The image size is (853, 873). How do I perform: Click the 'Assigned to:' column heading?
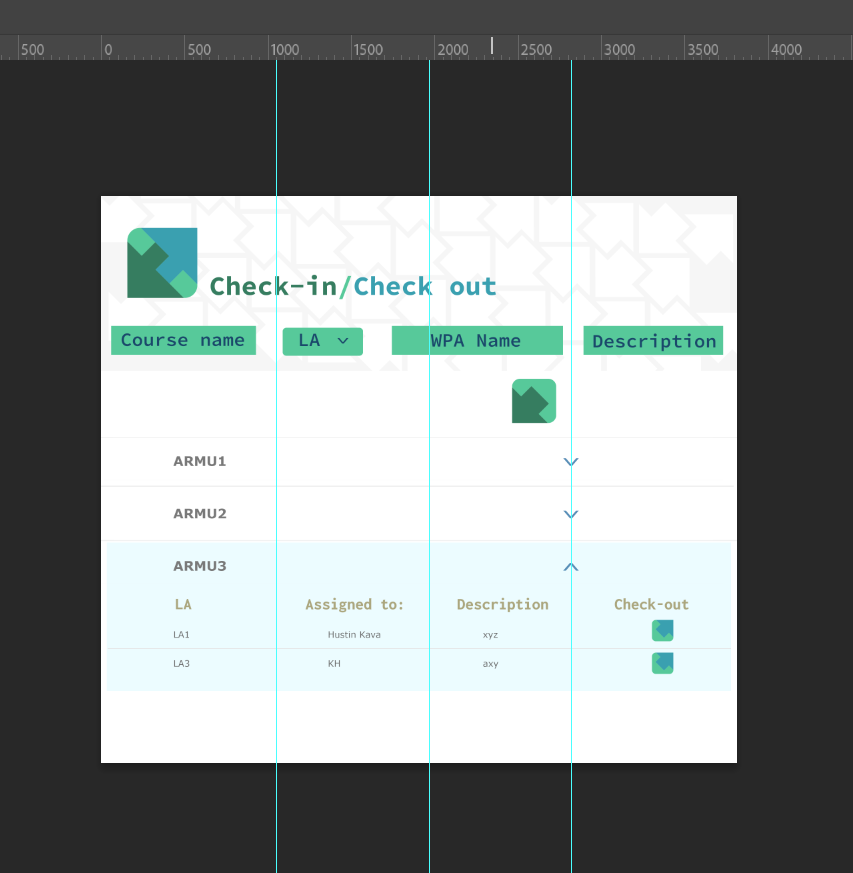[354, 605]
